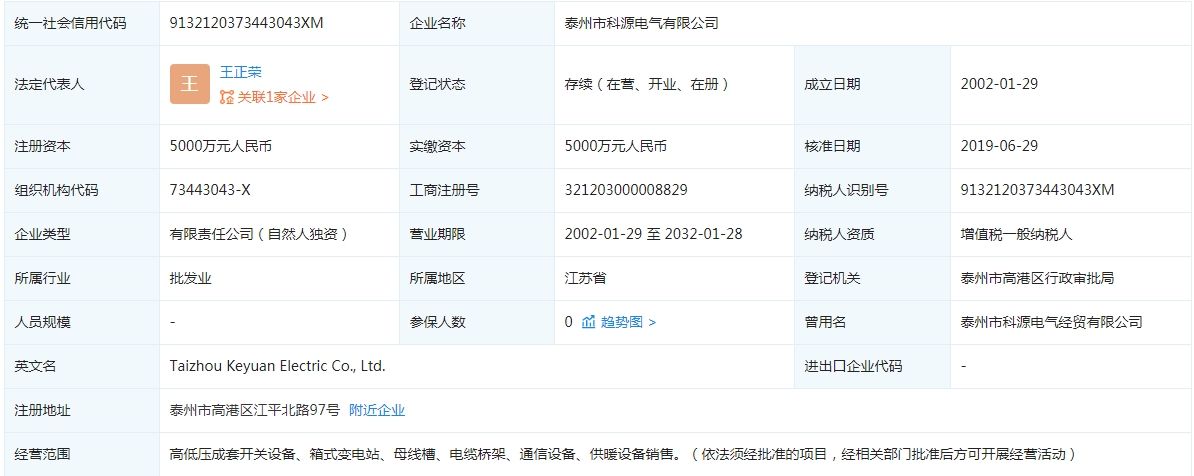This screenshot has height=476, width=1194.
Task: Click the approval date 2019-06-29
Action: (x=999, y=146)
